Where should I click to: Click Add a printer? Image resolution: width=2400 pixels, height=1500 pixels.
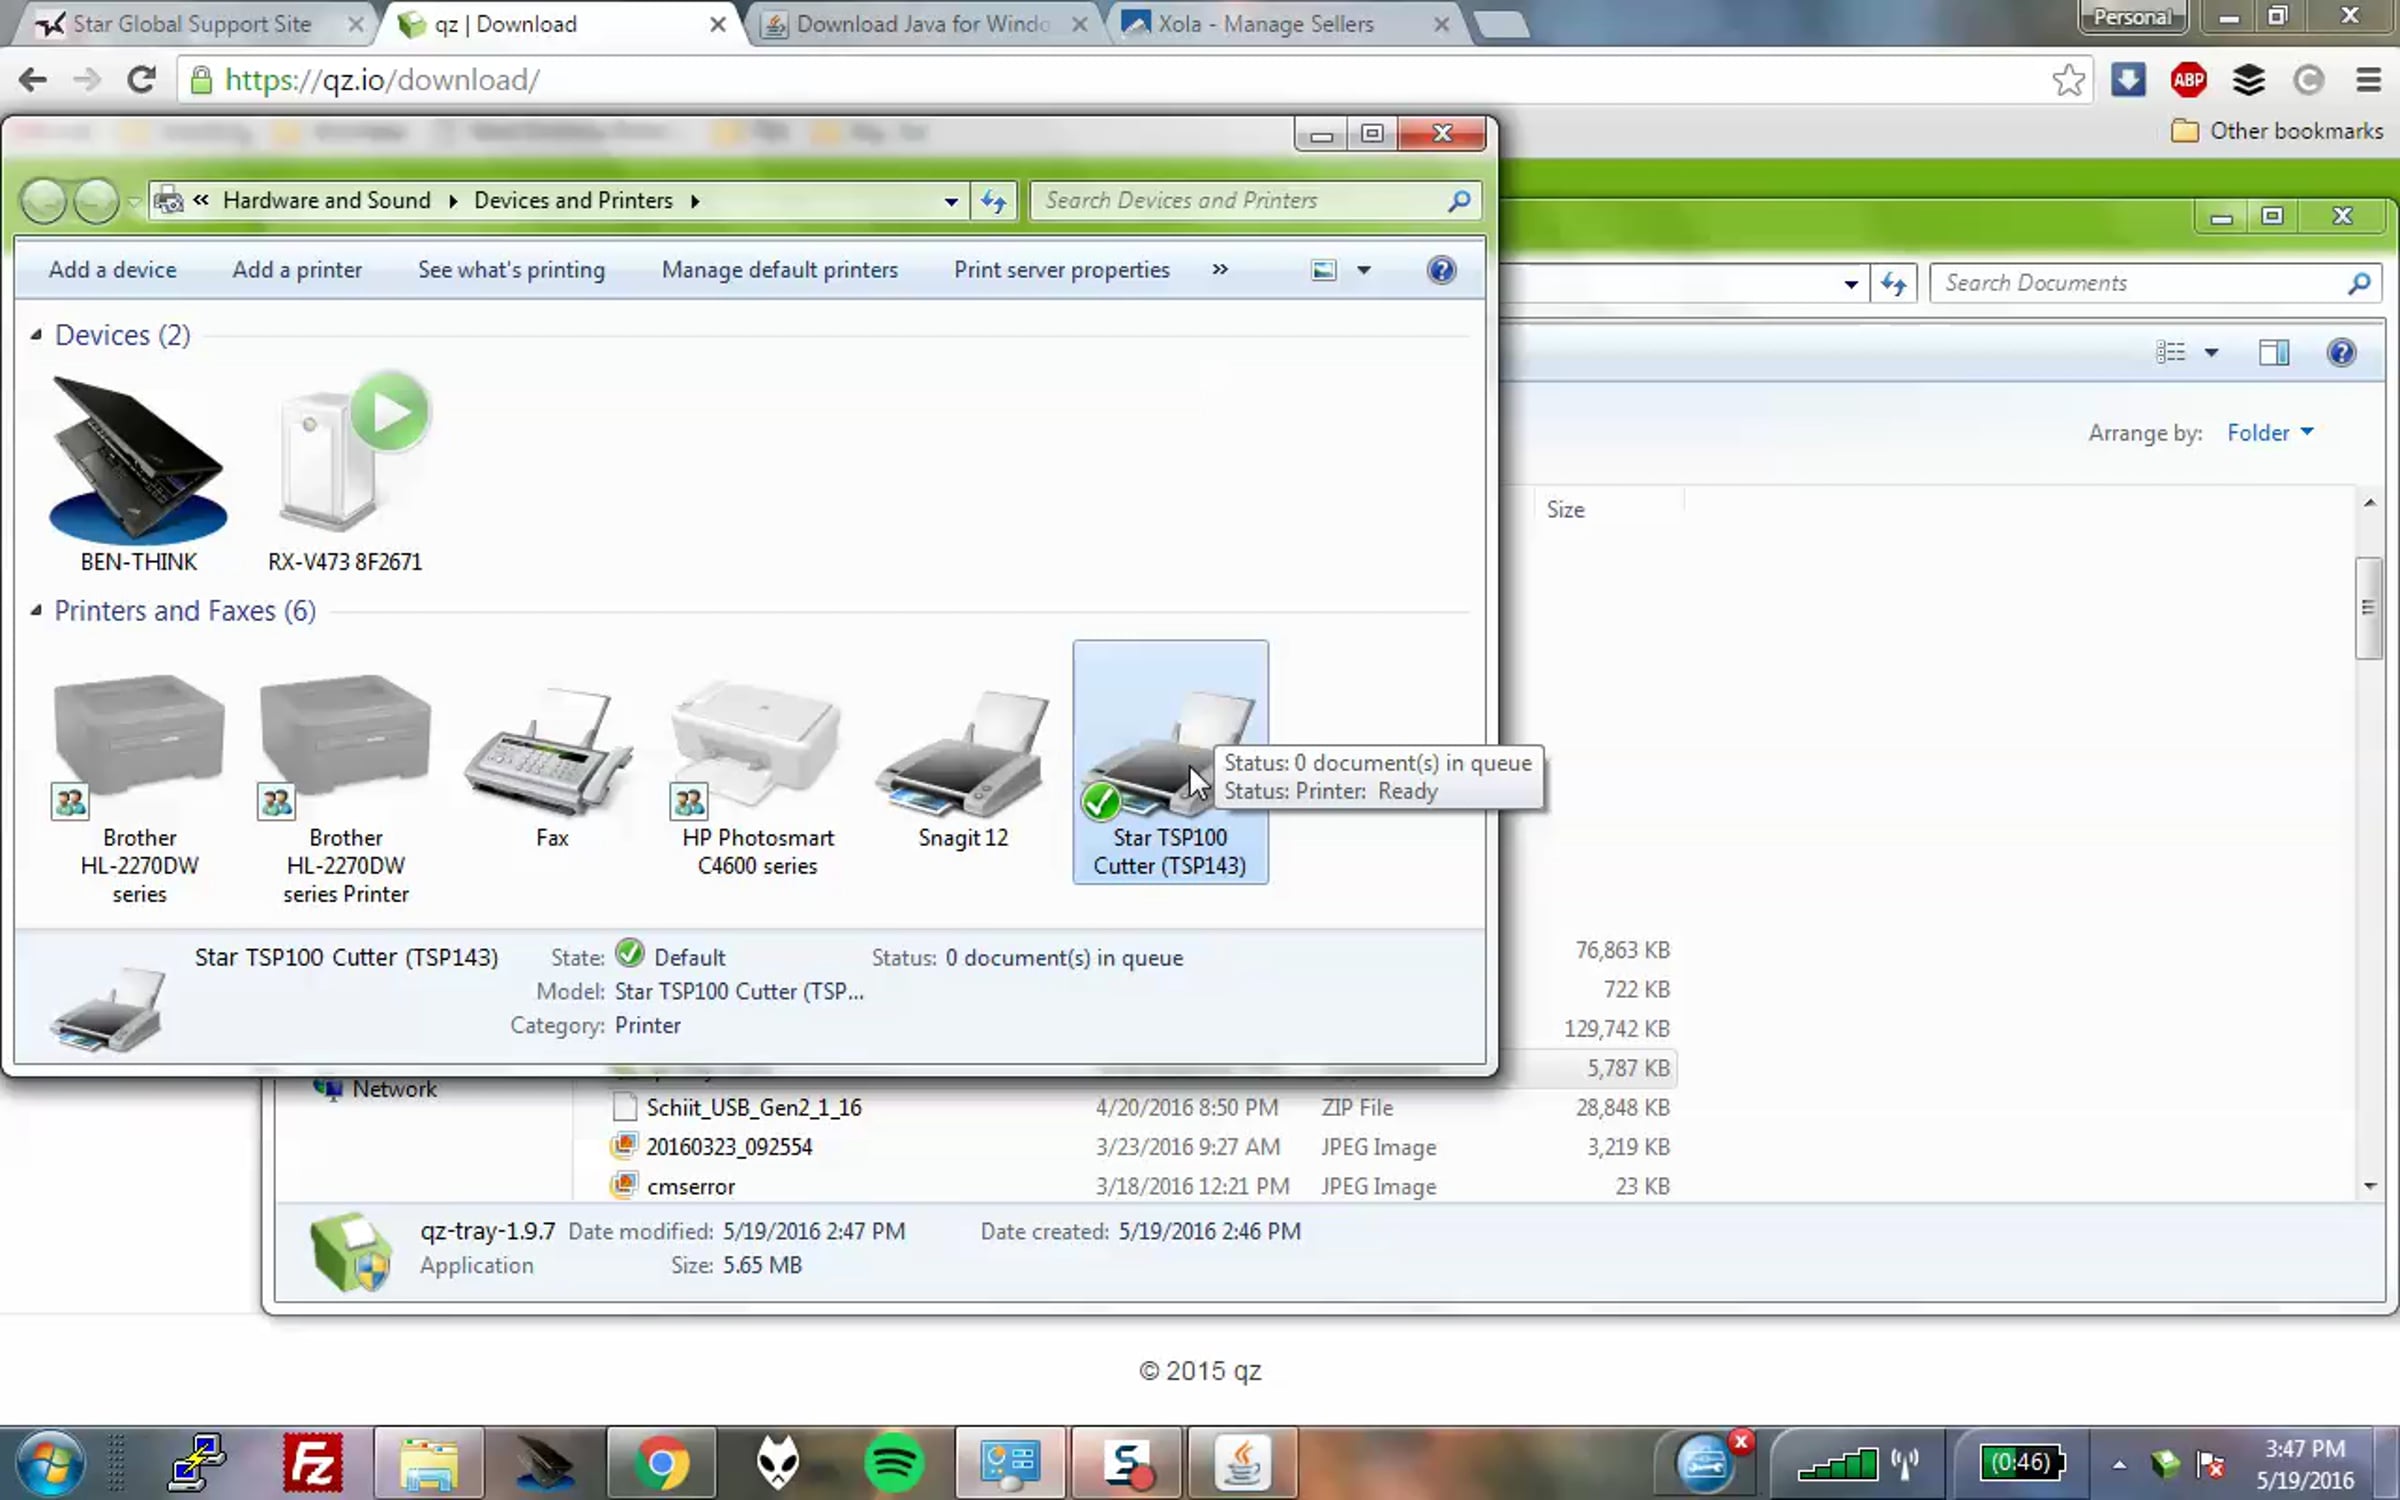pos(297,270)
